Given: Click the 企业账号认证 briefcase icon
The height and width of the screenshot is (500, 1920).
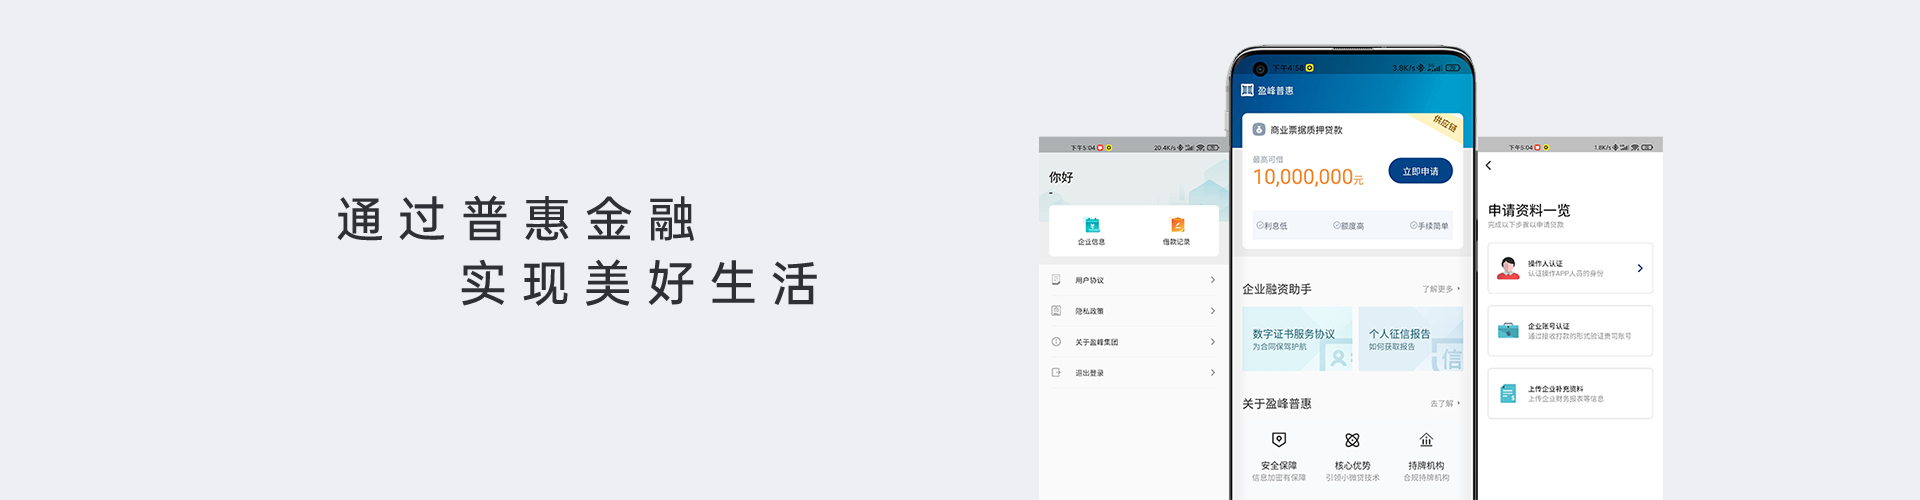Looking at the screenshot, I should (x=1508, y=331).
